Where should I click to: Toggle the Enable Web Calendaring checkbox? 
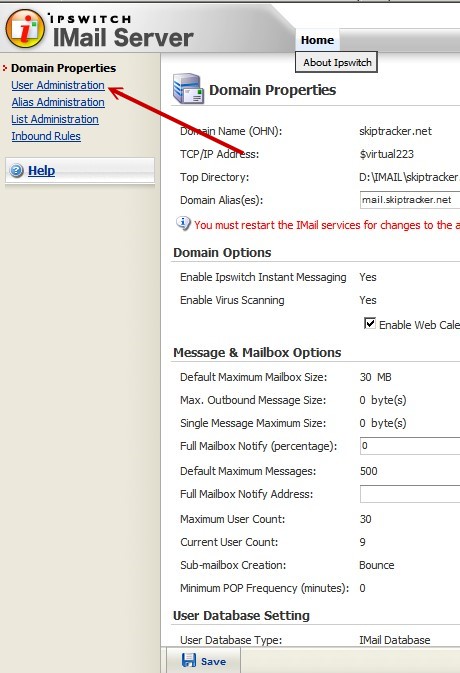pos(369,323)
